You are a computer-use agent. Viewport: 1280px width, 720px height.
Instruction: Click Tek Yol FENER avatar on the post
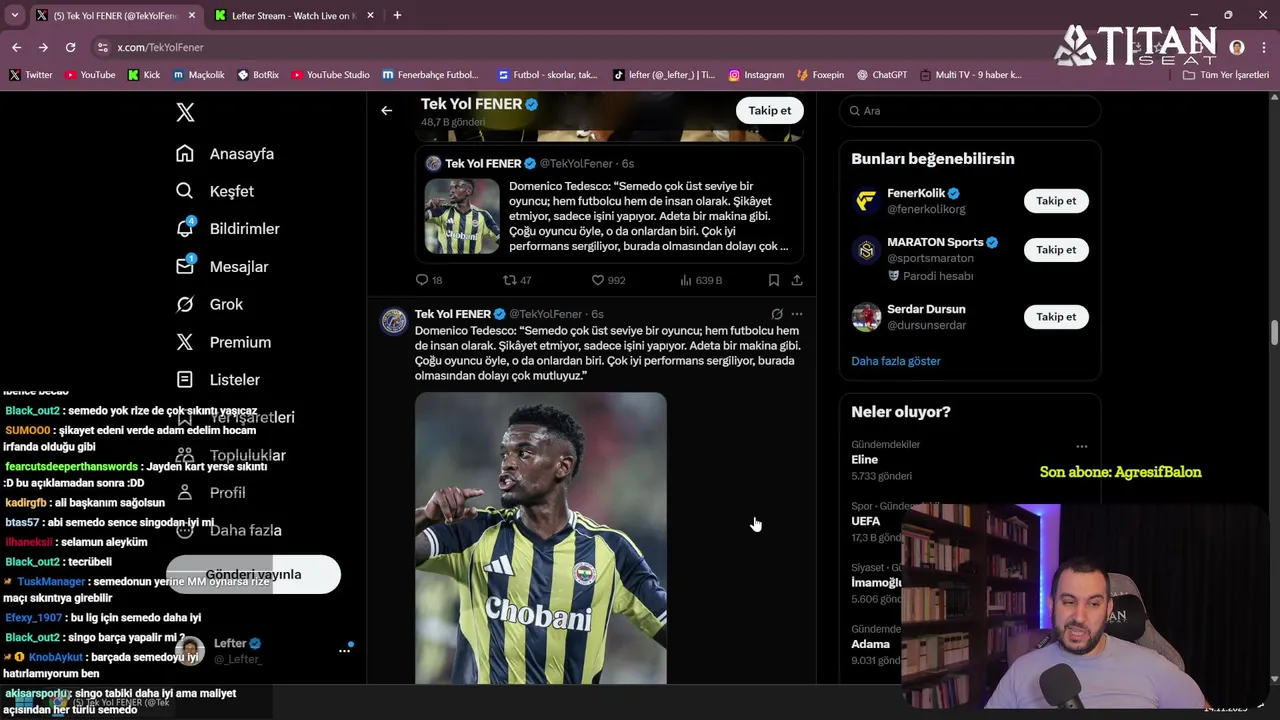(394, 321)
